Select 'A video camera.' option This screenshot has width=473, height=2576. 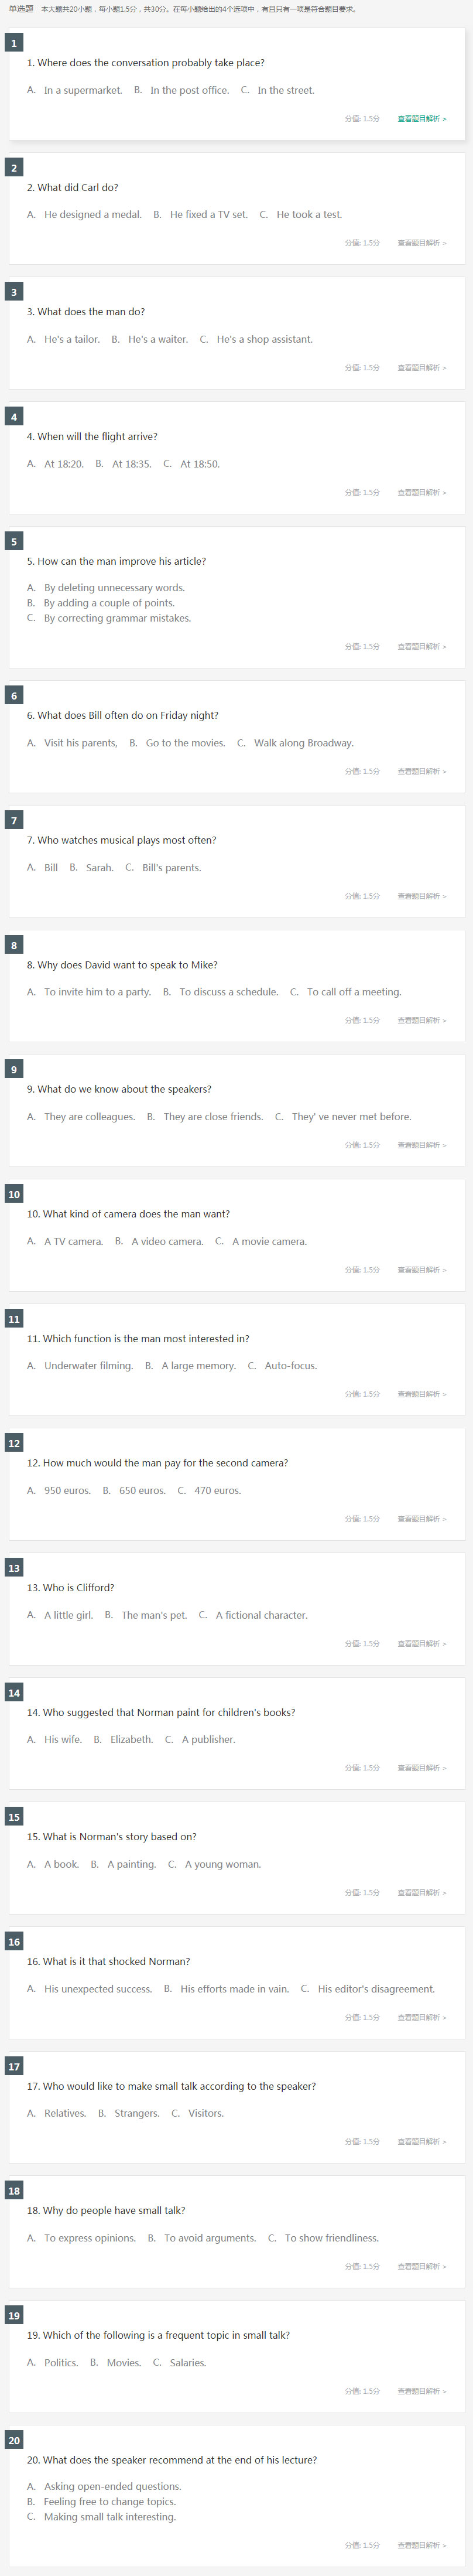coord(159,1241)
